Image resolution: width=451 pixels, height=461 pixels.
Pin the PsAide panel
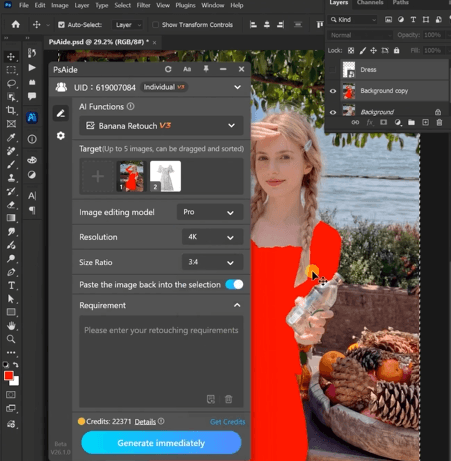tap(206, 69)
